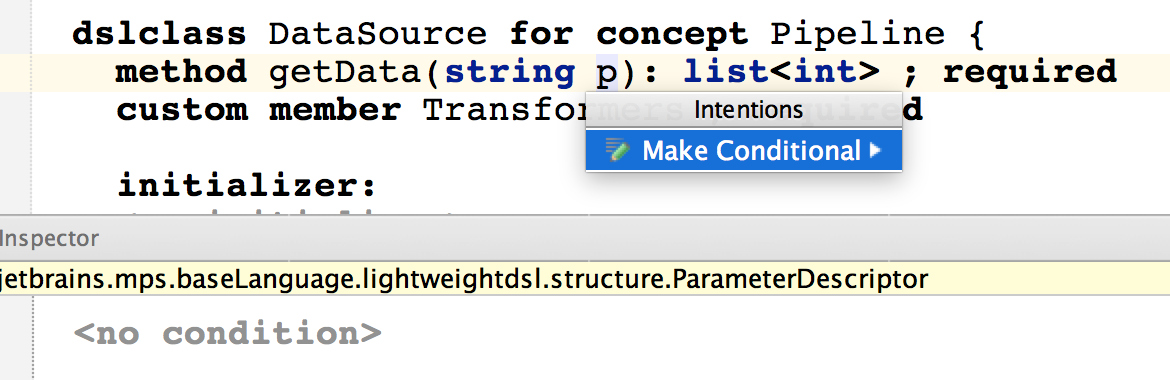
Task: Click the for concept keywords
Action: point(629,34)
